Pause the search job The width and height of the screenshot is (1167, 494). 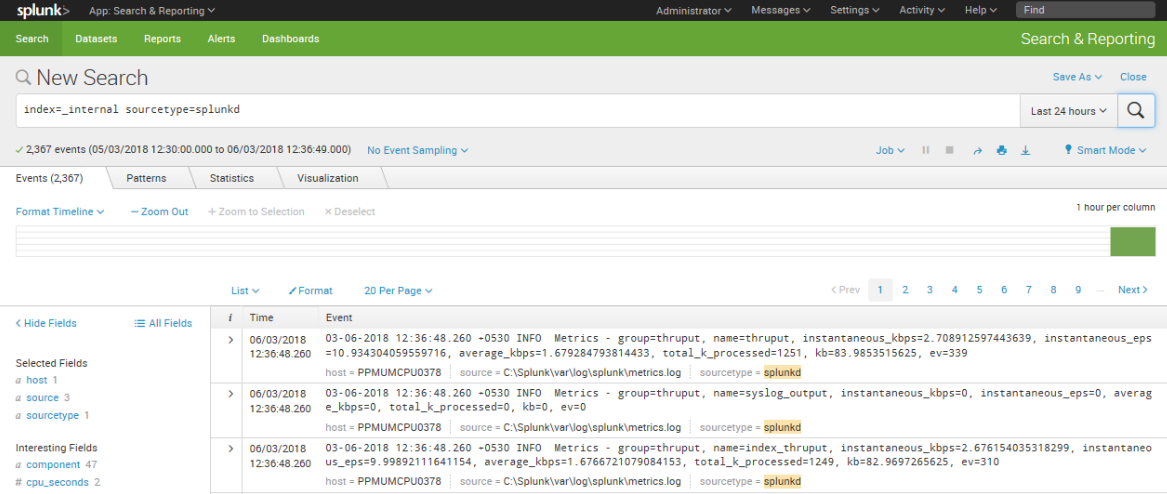pyautogui.click(x=926, y=150)
